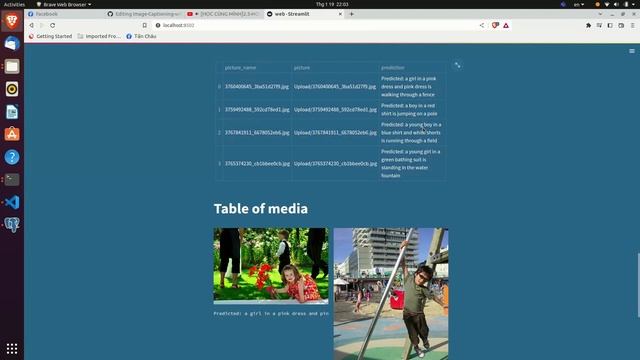The image size is (640, 360).
Task: Open browser extensions puzzle icon
Action: [588, 25]
